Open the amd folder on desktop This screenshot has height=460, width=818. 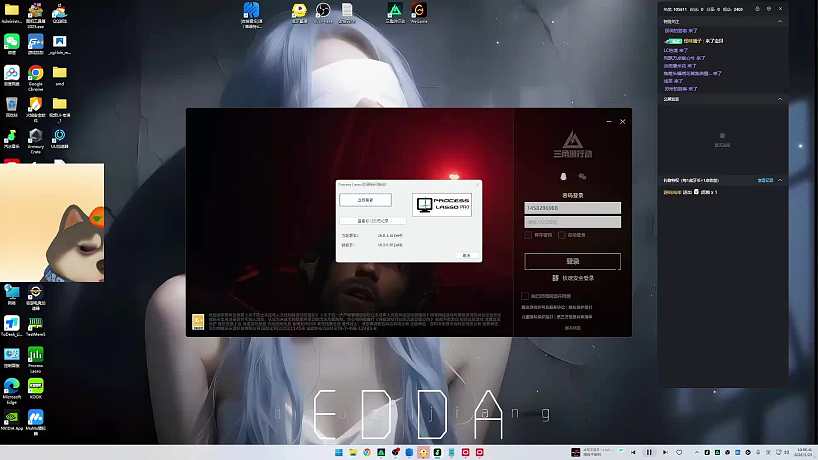tap(59, 75)
